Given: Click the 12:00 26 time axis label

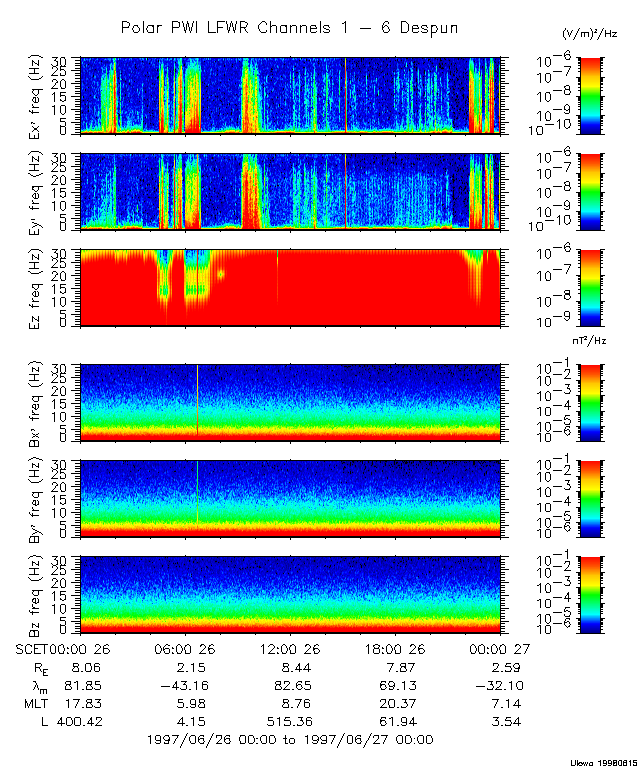Looking at the screenshot, I should coord(289,648).
